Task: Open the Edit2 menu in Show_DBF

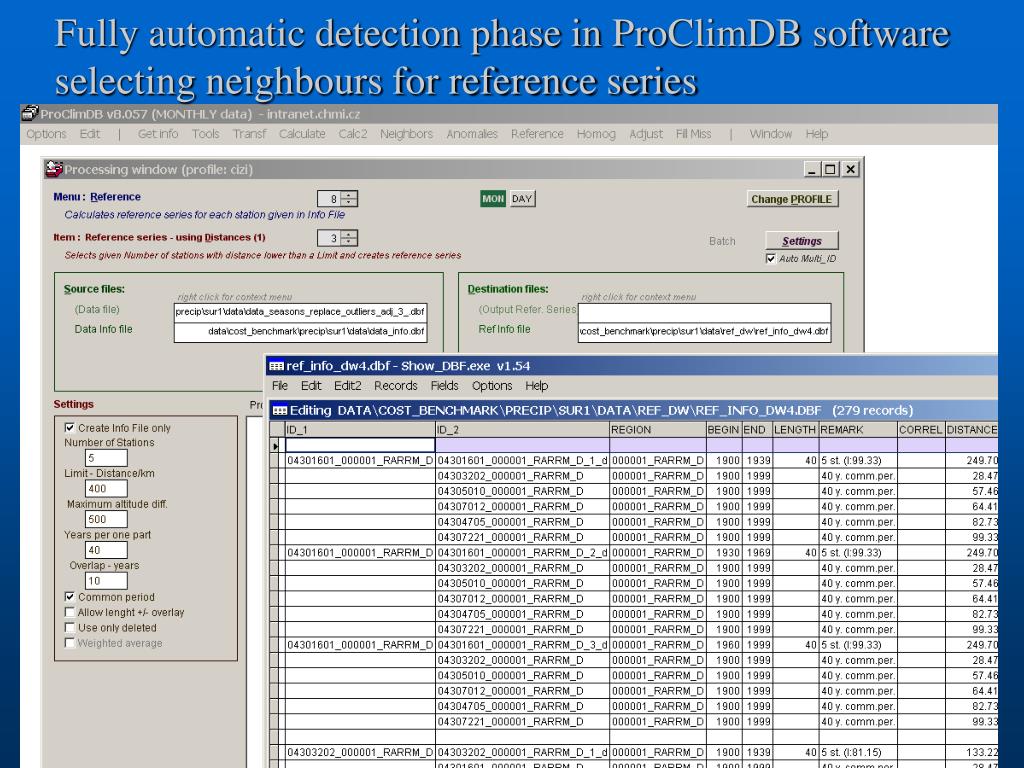Action: (347, 385)
